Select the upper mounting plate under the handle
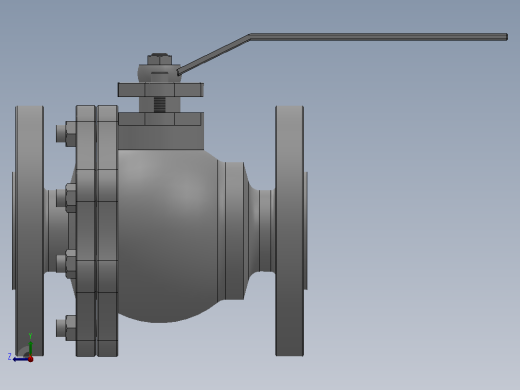Screen dimensions: 520x390 pos(161,90)
